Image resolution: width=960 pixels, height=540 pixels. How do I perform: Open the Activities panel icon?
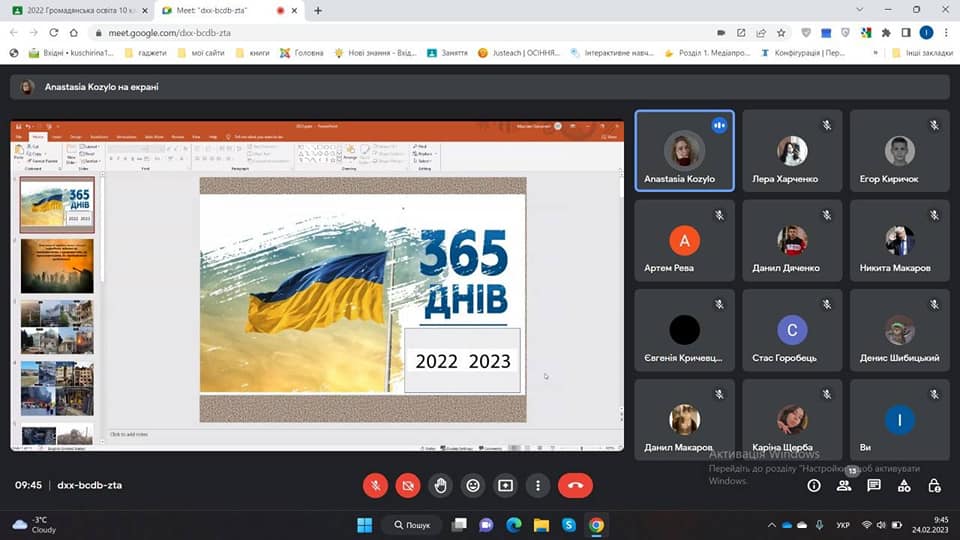tap(904, 486)
